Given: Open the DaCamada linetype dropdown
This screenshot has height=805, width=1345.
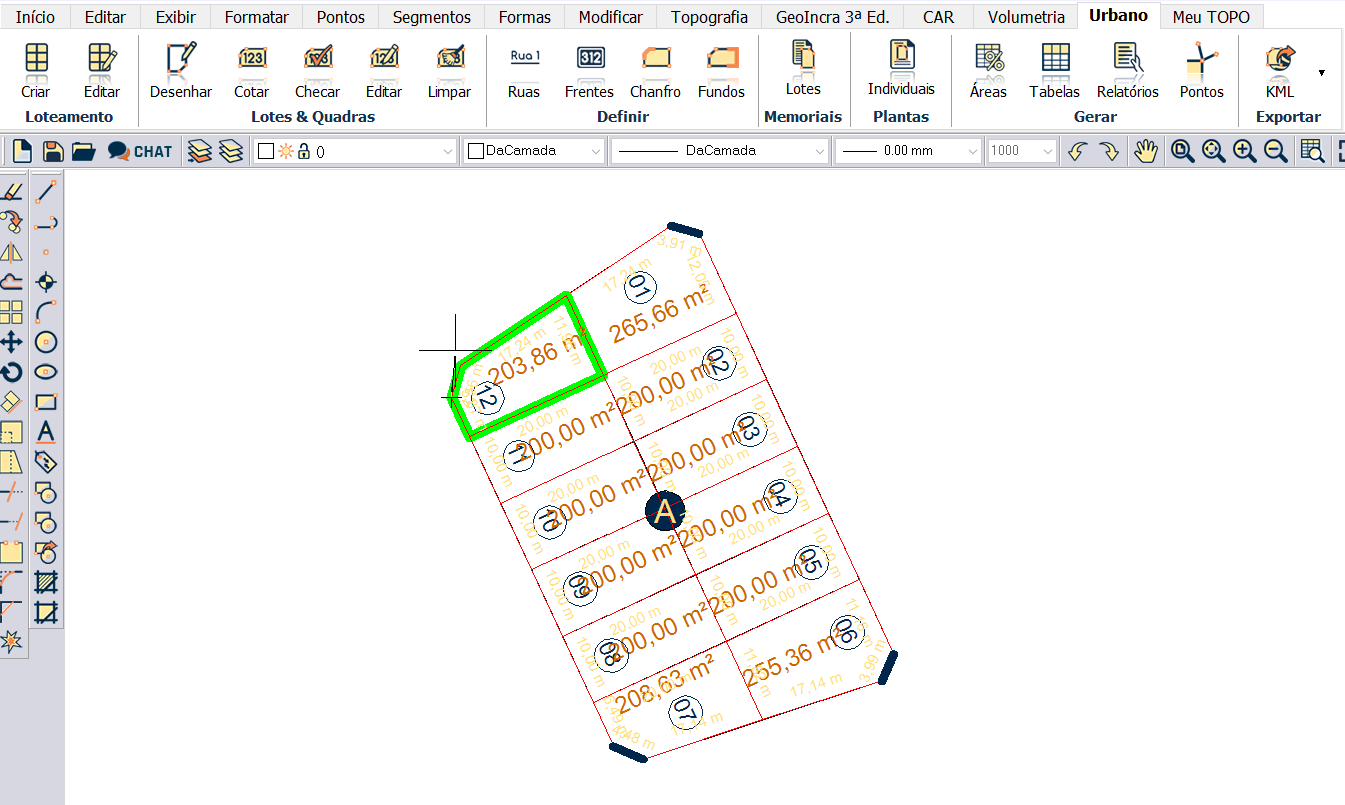Looking at the screenshot, I should (817, 150).
